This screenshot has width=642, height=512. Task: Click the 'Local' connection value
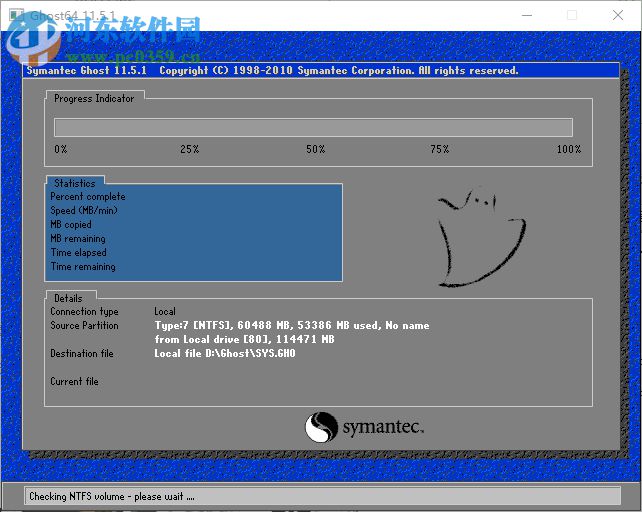165,311
